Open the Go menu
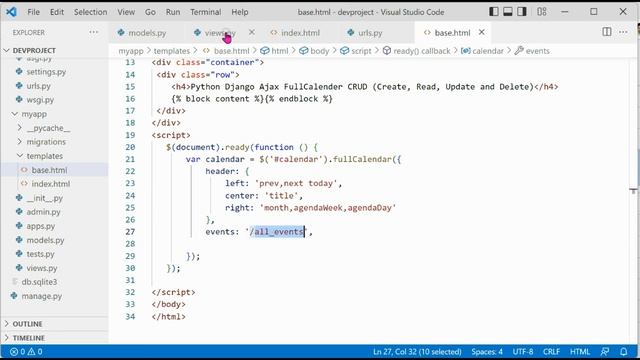This screenshot has width=640, height=360. tap(150, 12)
